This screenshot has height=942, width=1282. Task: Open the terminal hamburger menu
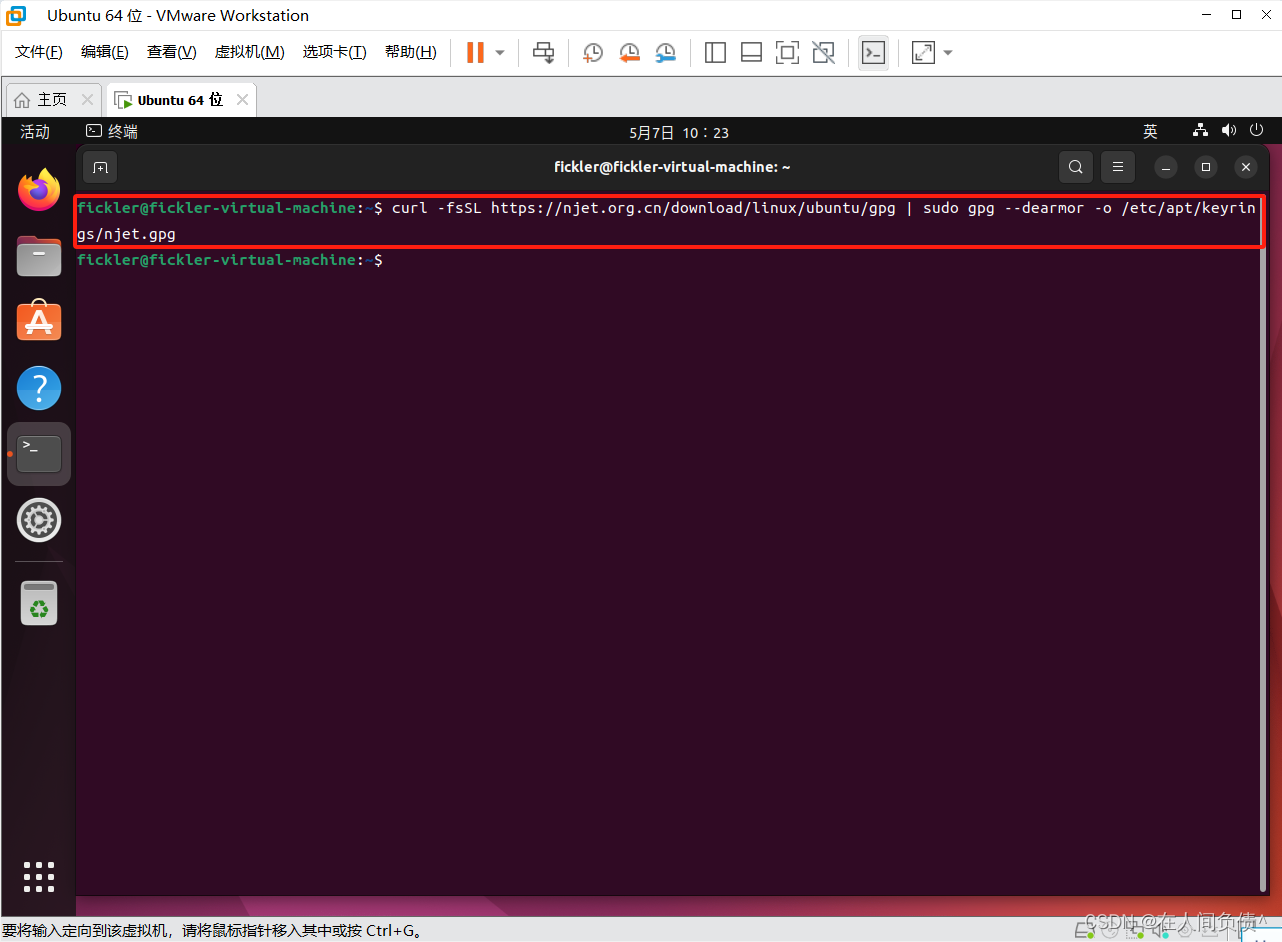(1118, 167)
